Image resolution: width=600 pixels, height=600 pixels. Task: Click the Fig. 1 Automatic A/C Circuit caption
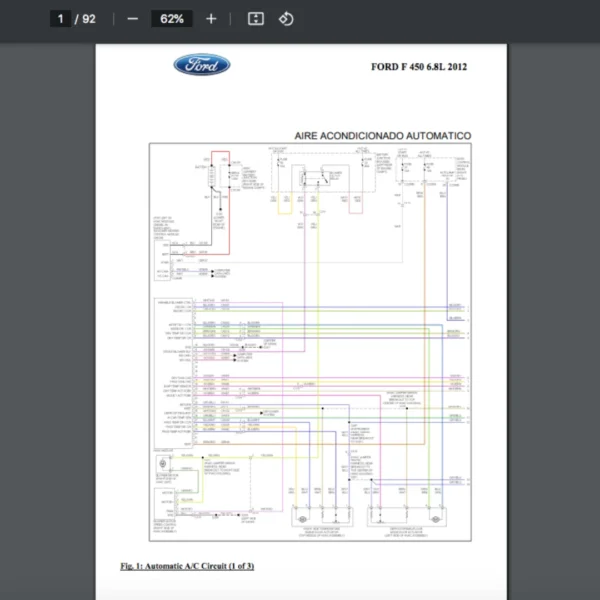(x=187, y=566)
